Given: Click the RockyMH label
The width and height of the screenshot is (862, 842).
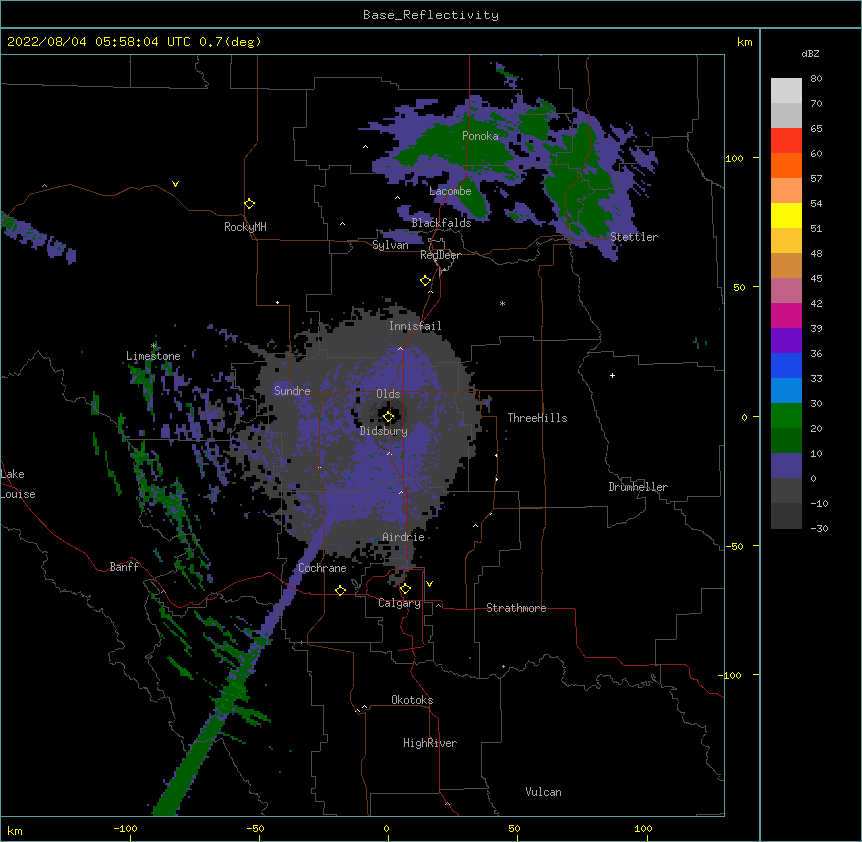Looking at the screenshot, I should [245, 227].
